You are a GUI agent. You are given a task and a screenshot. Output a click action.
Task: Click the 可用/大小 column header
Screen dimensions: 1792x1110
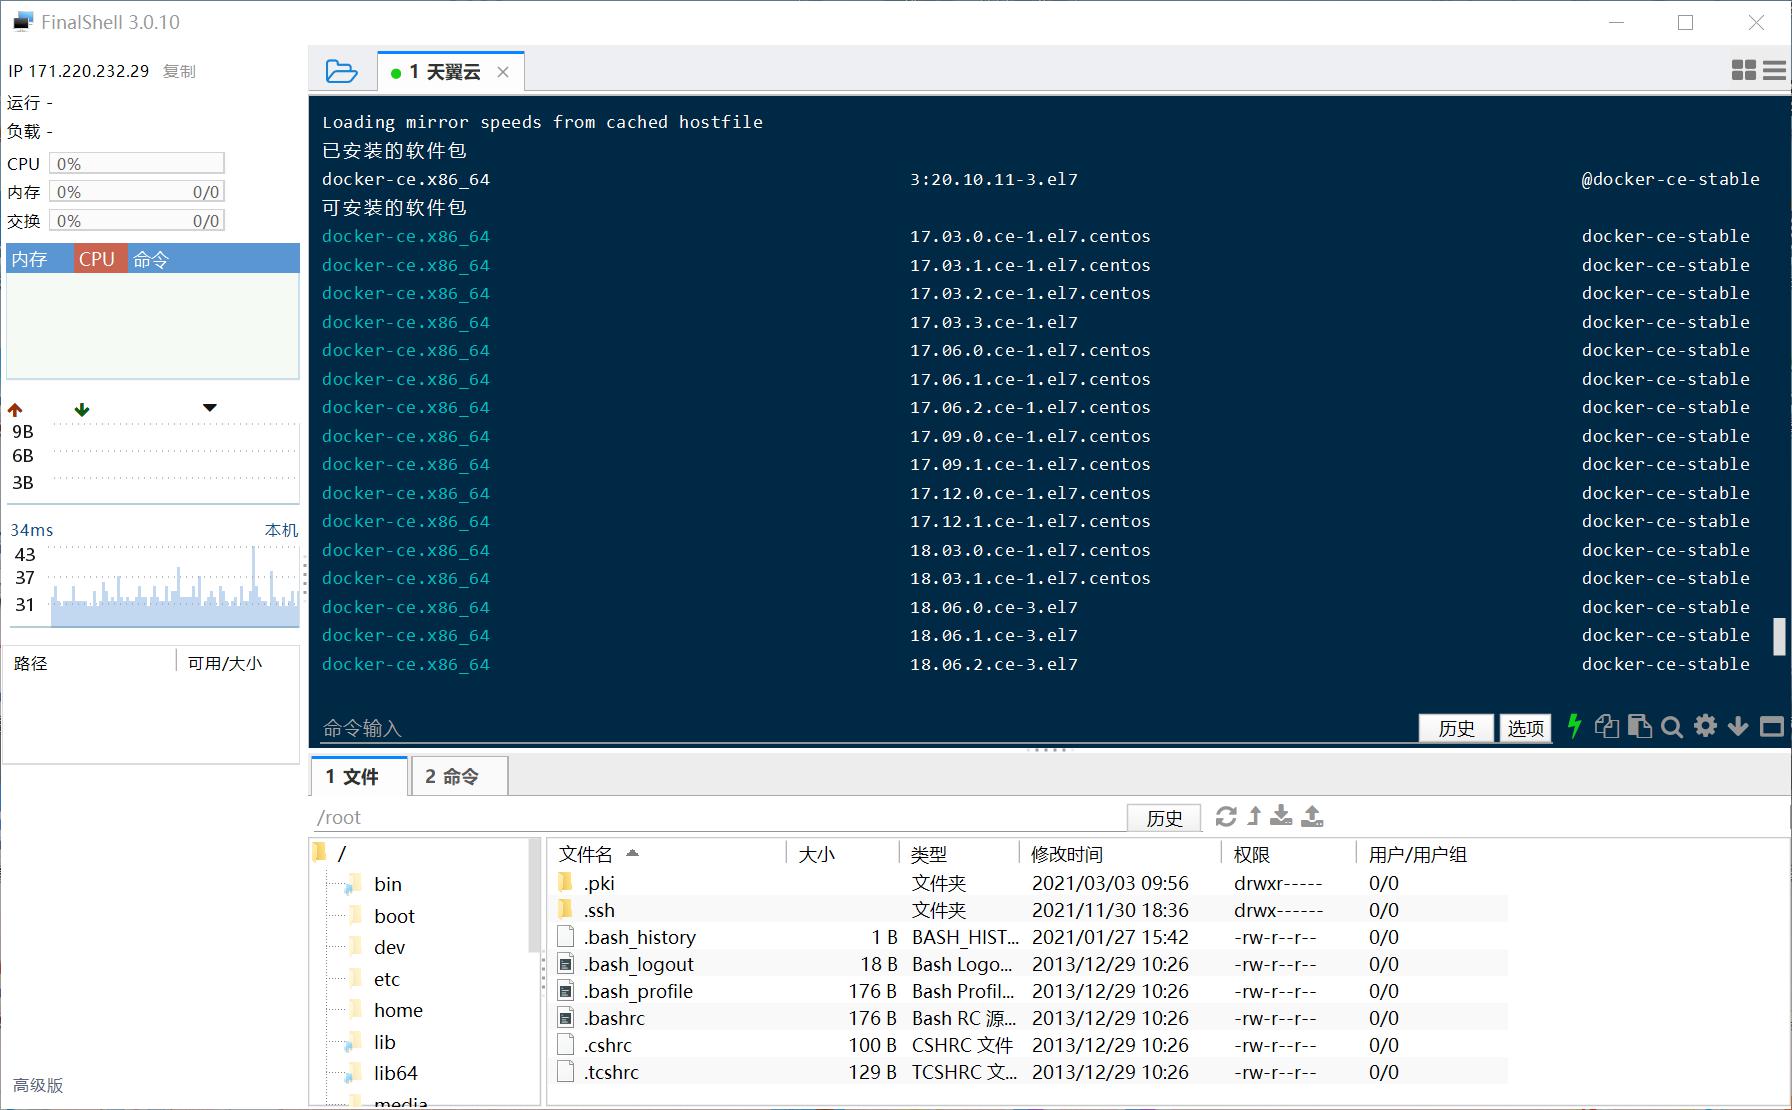tap(225, 663)
